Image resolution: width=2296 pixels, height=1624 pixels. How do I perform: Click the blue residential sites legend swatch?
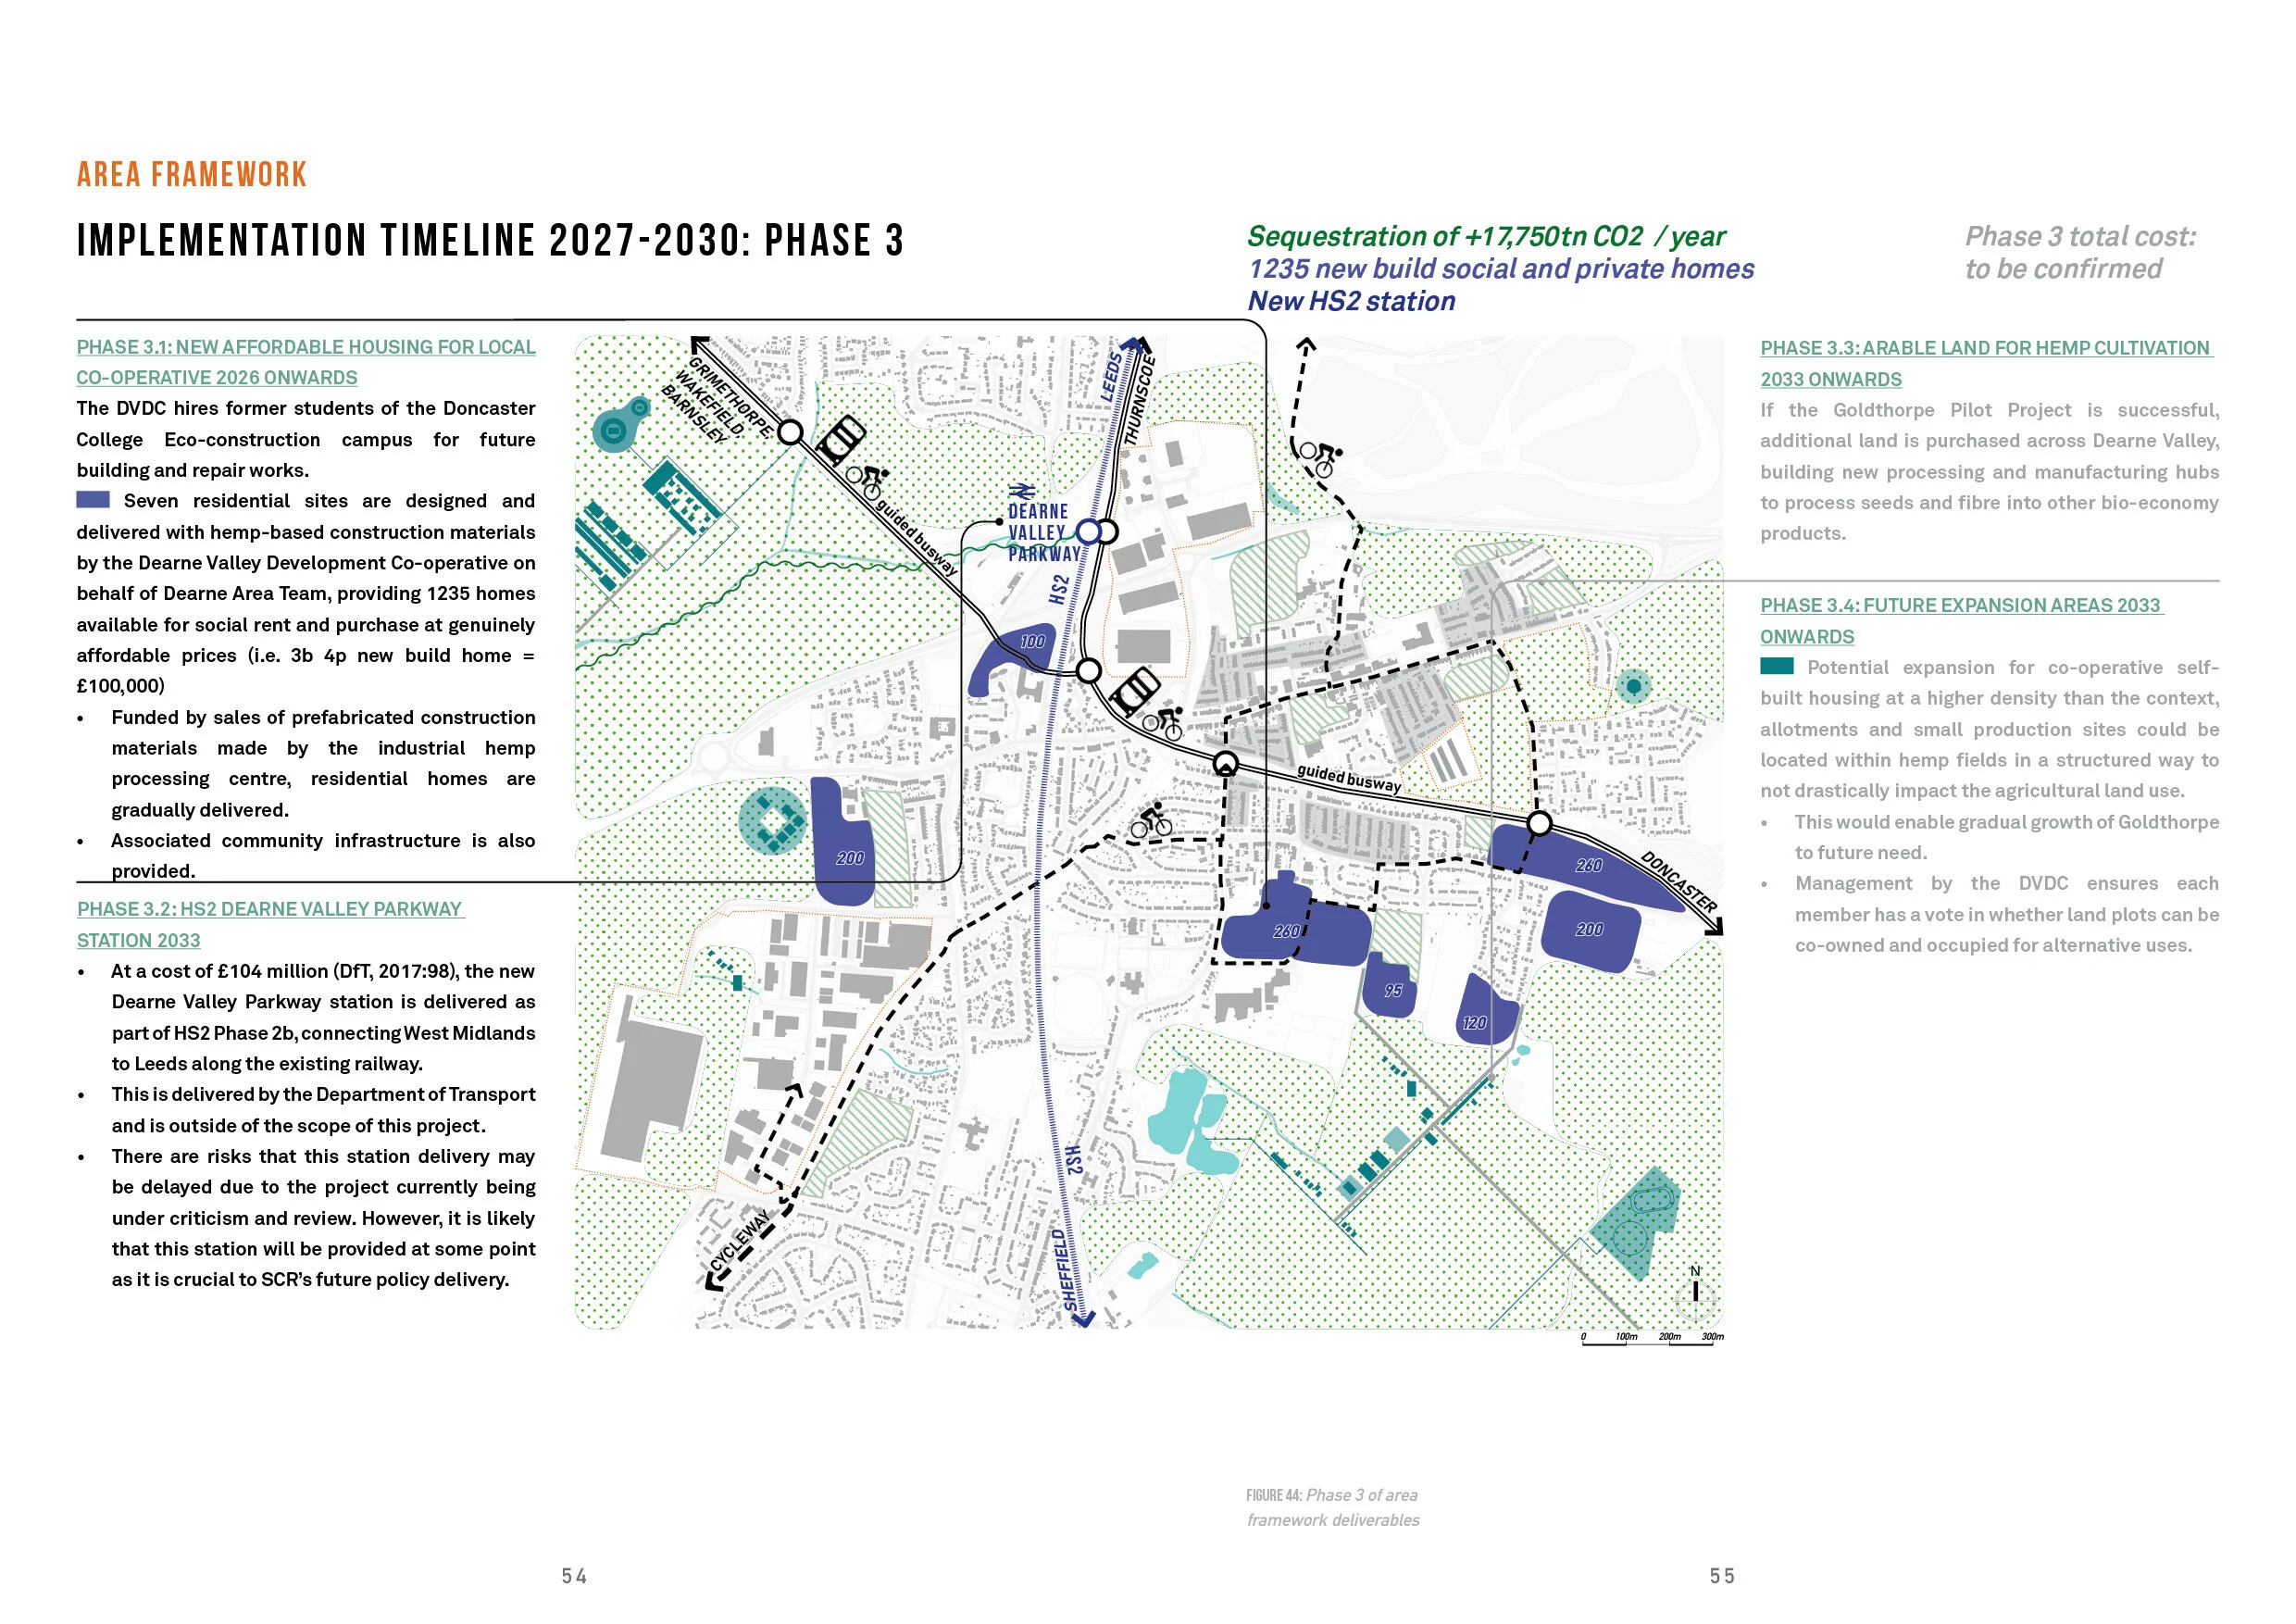pos(93,500)
